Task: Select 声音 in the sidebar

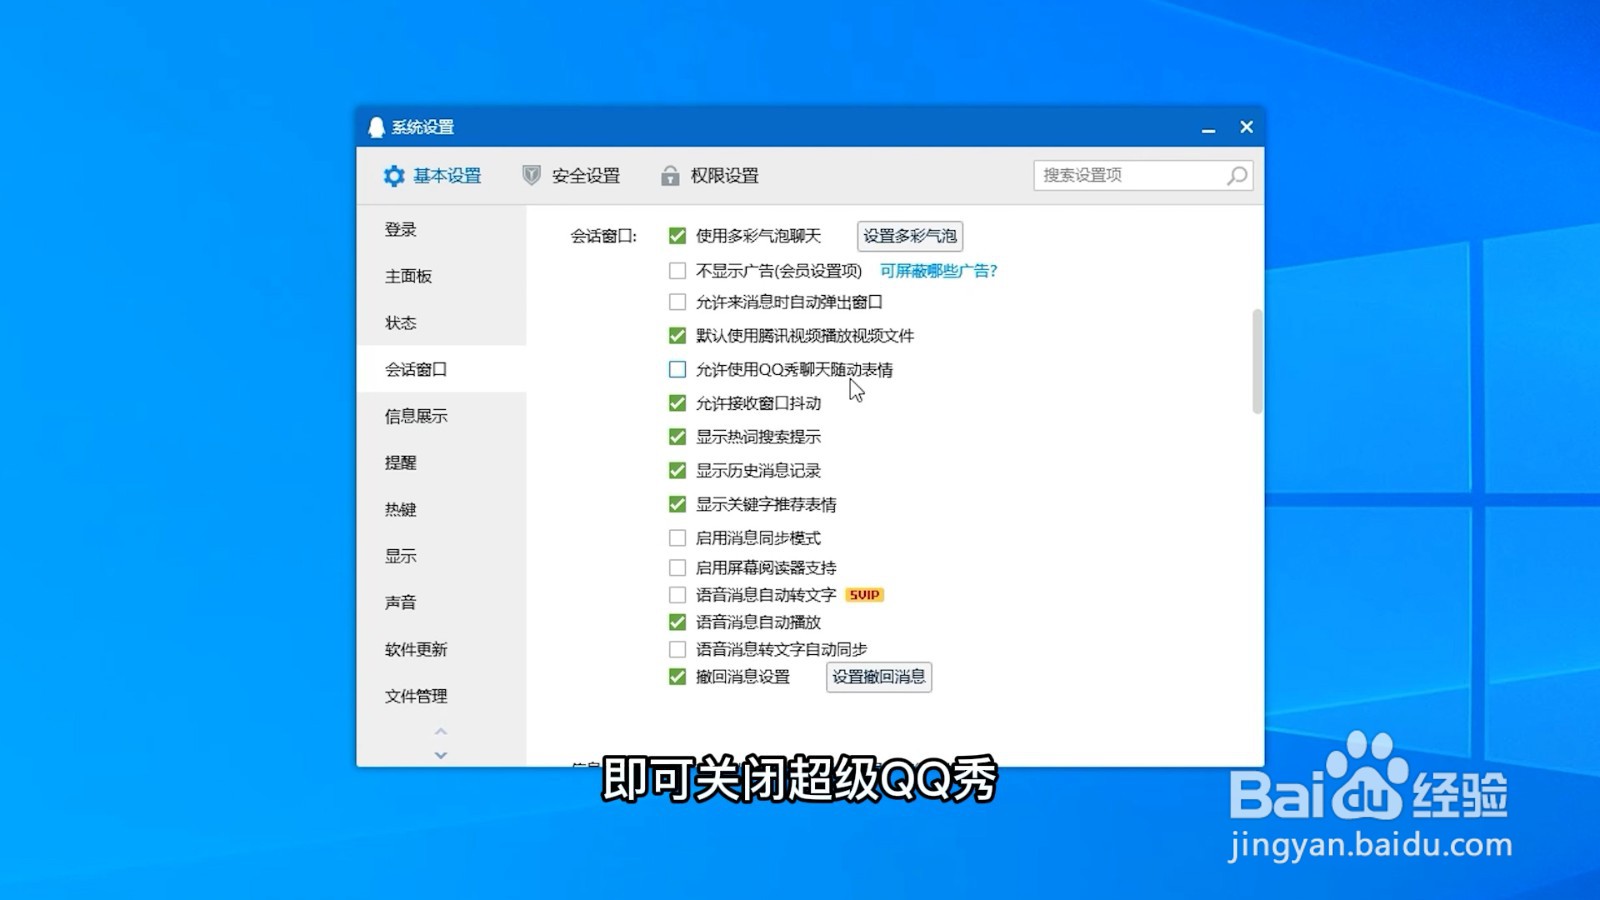Action: 441,602
